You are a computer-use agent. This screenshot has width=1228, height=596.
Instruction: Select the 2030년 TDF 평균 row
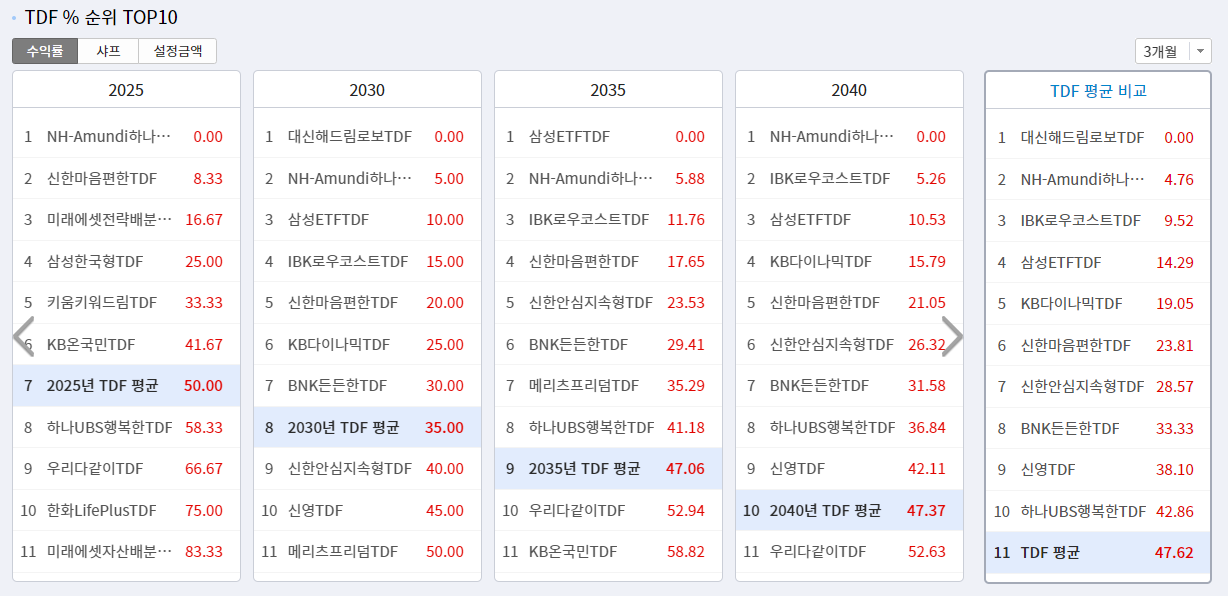(367, 427)
